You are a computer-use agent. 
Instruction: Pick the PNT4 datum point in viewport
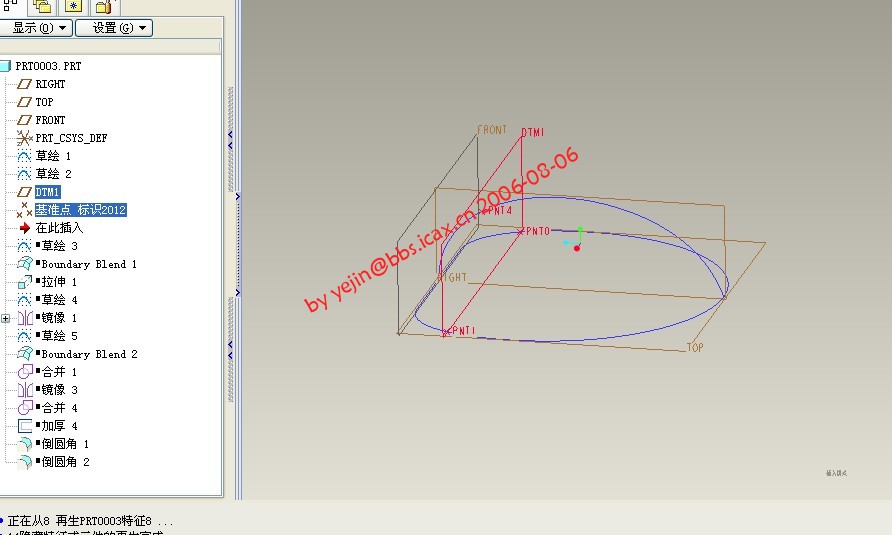(x=484, y=211)
